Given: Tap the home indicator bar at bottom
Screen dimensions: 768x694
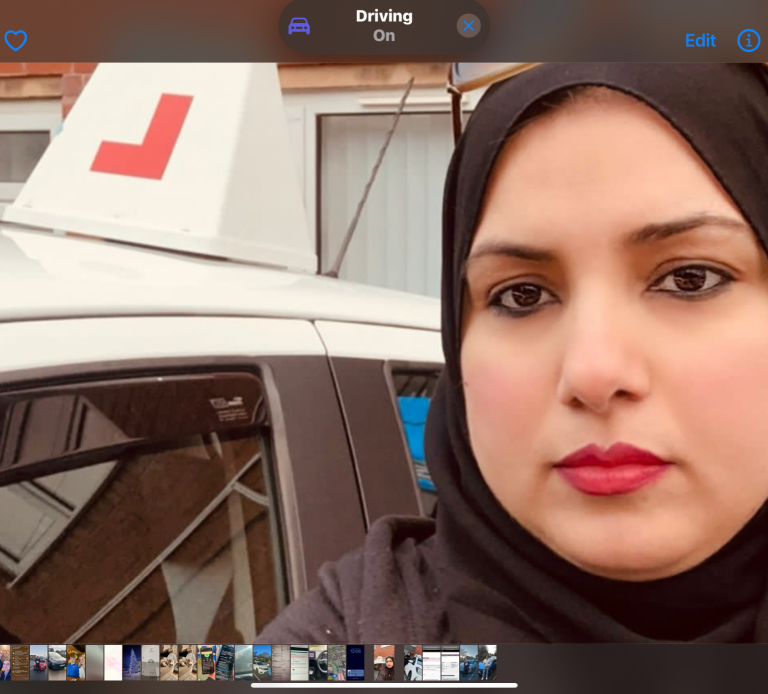Looking at the screenshot, I should tap(384, 685).
